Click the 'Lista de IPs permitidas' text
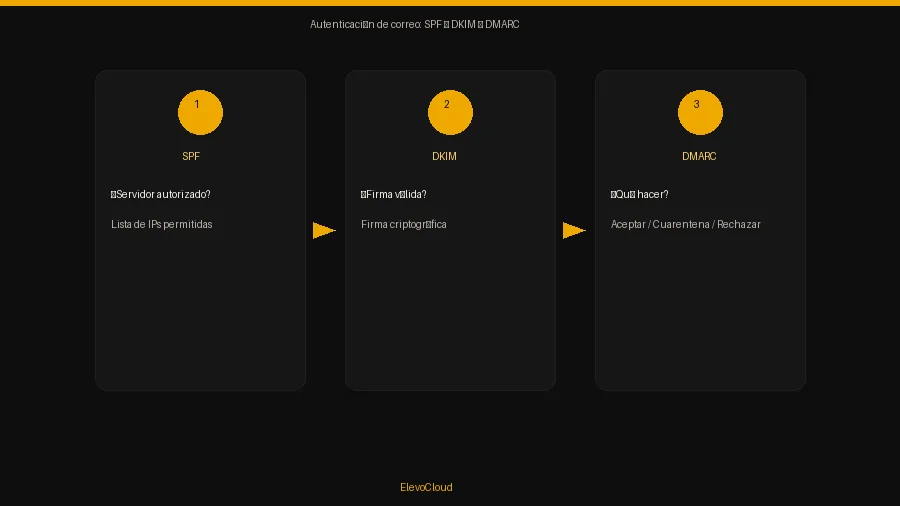Image resolution: width=900 pixels, height=506 pixels. click(x=162, y=224)
